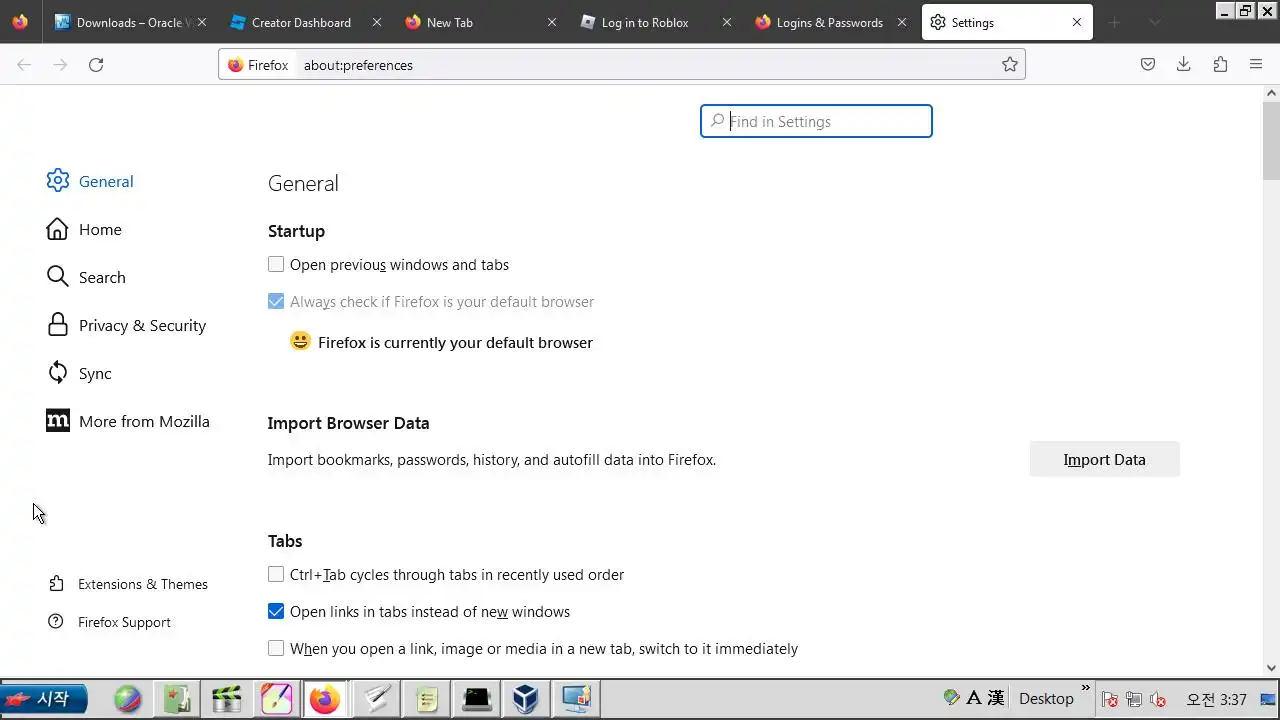Screen dimensions: 1280x720
Task: Click the Desktop toolbar label in taskbar
Action: pos(1046,699)
